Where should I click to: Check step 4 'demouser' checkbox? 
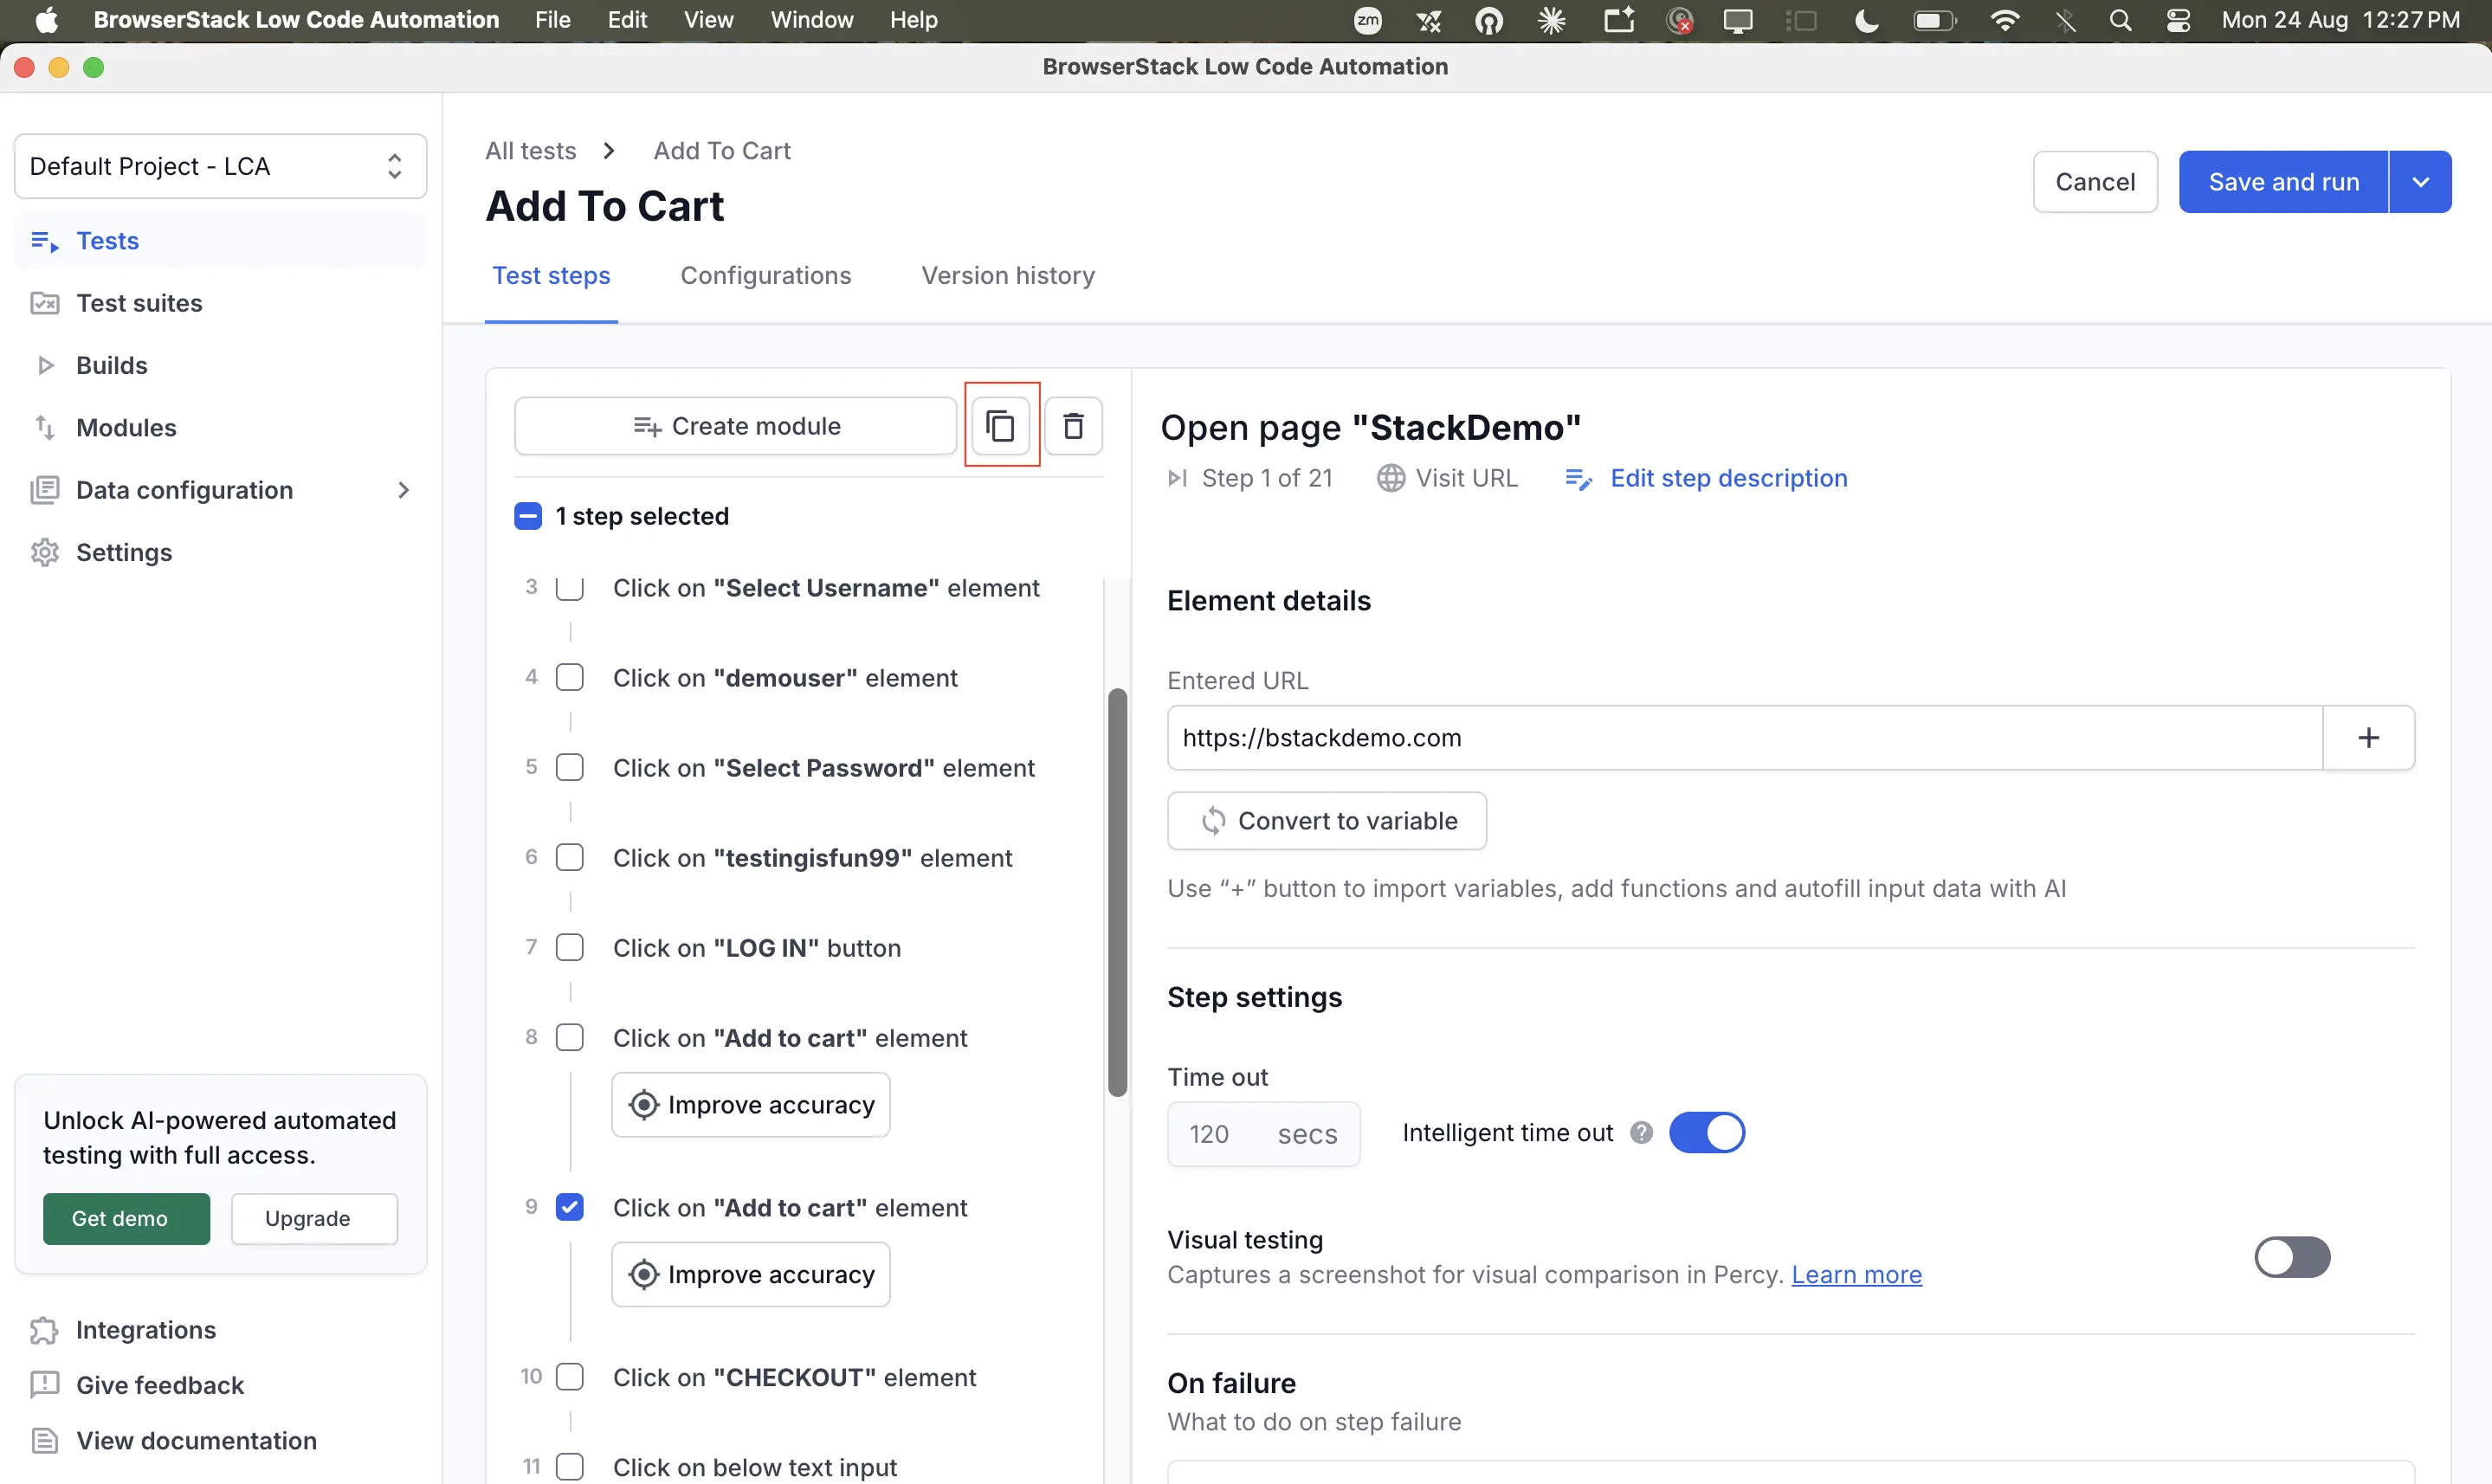(x=570, y=678)
